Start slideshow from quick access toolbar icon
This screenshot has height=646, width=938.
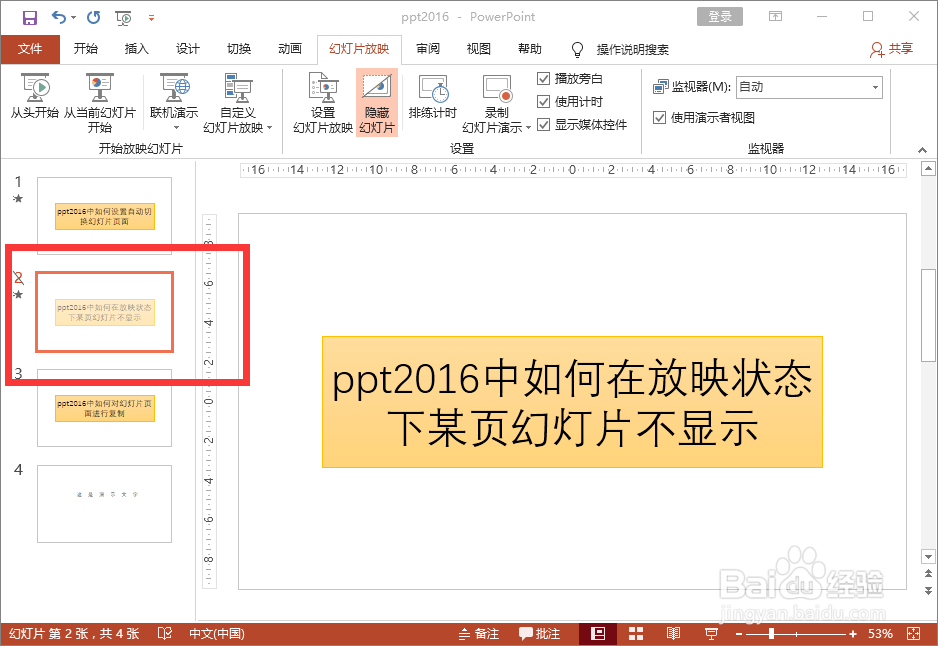click(124, 18)
